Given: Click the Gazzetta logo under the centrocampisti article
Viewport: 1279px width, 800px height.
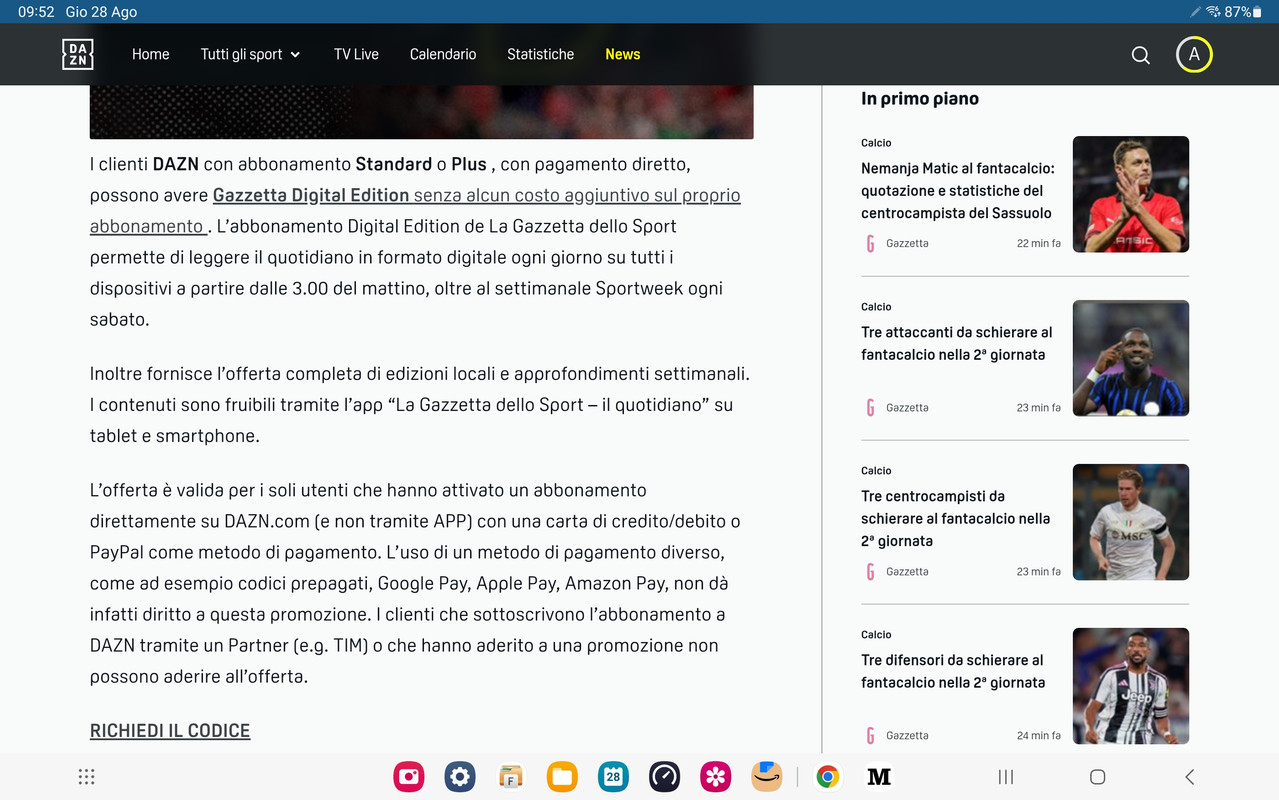Looking at the screenshot, I should tap(870, 571).
